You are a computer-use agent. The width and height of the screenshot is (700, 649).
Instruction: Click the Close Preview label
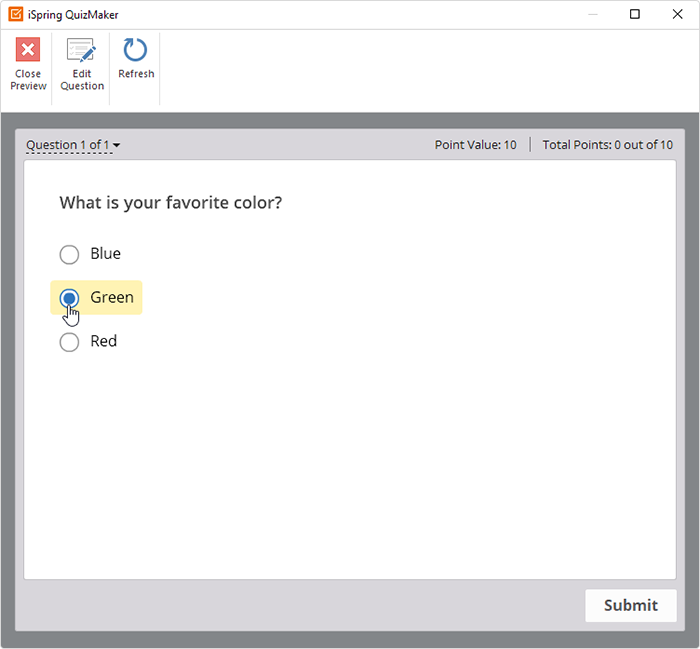[28, 80]
